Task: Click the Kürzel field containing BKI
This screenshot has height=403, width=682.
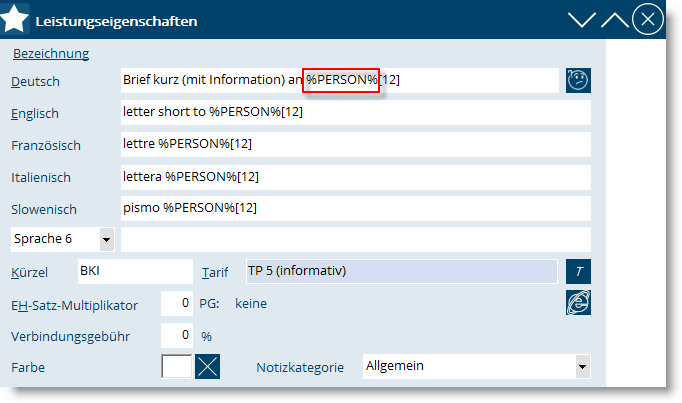Action: (x=134, y=271)
